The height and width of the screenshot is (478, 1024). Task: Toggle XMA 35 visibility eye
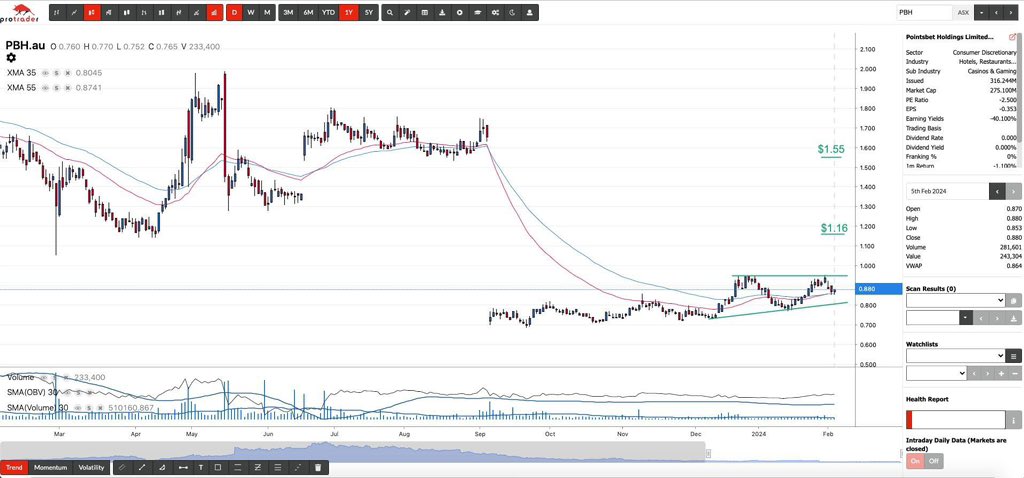click(46, 72)
